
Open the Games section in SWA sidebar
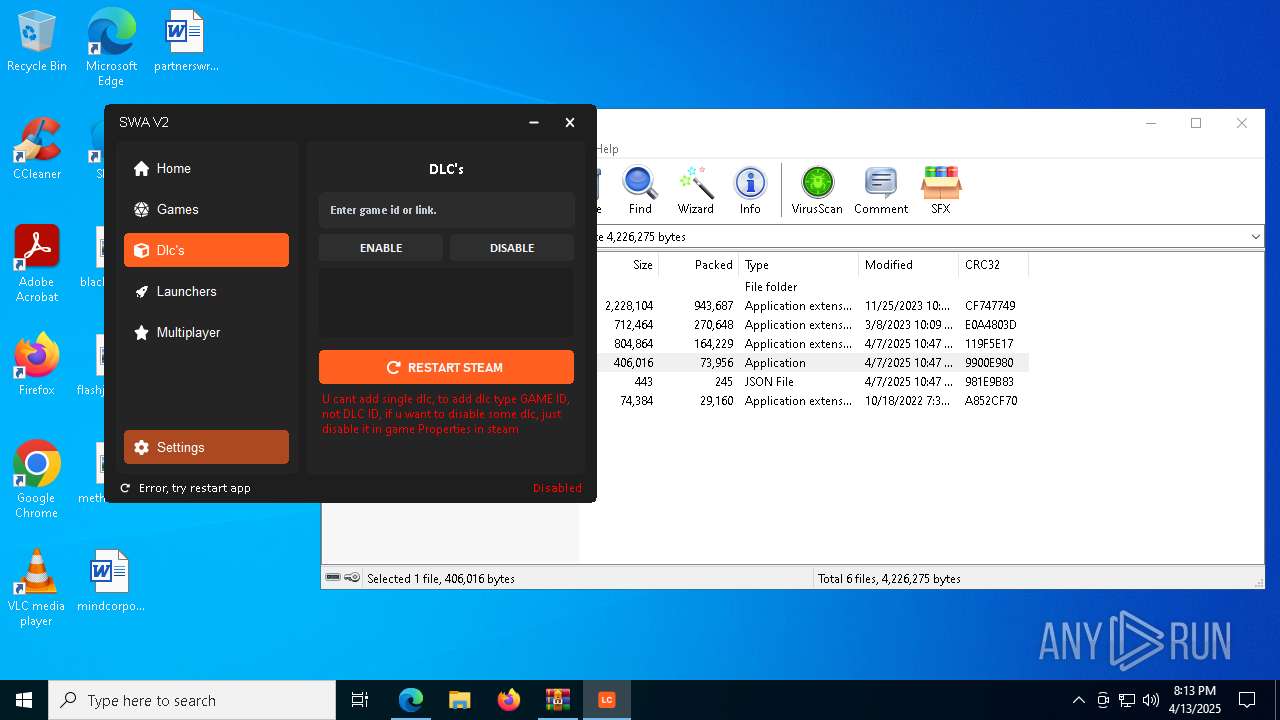pos(206,209)
